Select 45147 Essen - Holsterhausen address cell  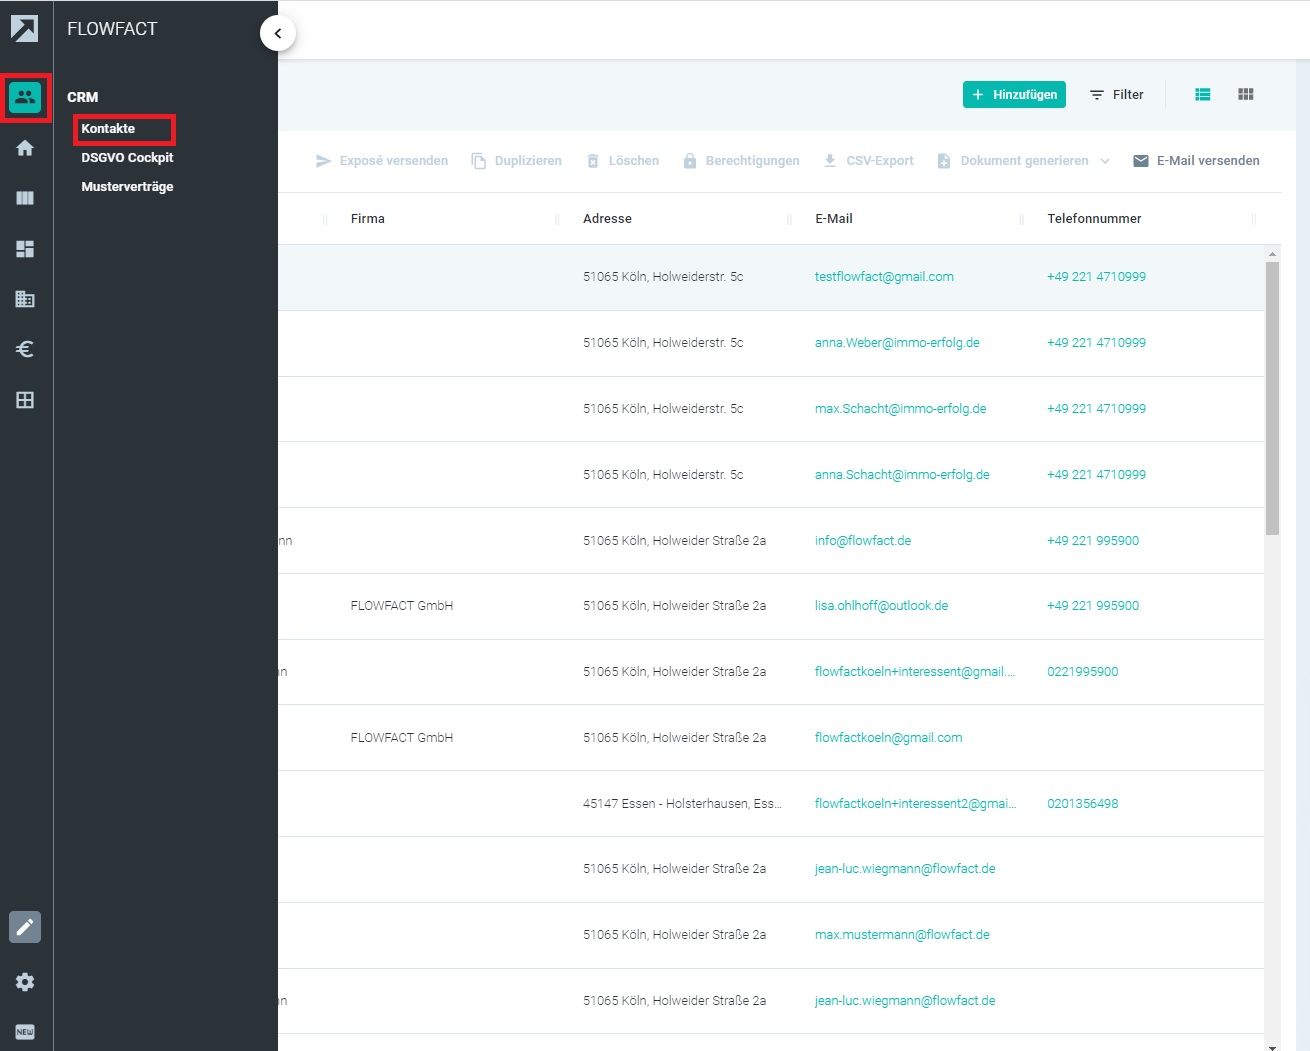pos(682,803)
